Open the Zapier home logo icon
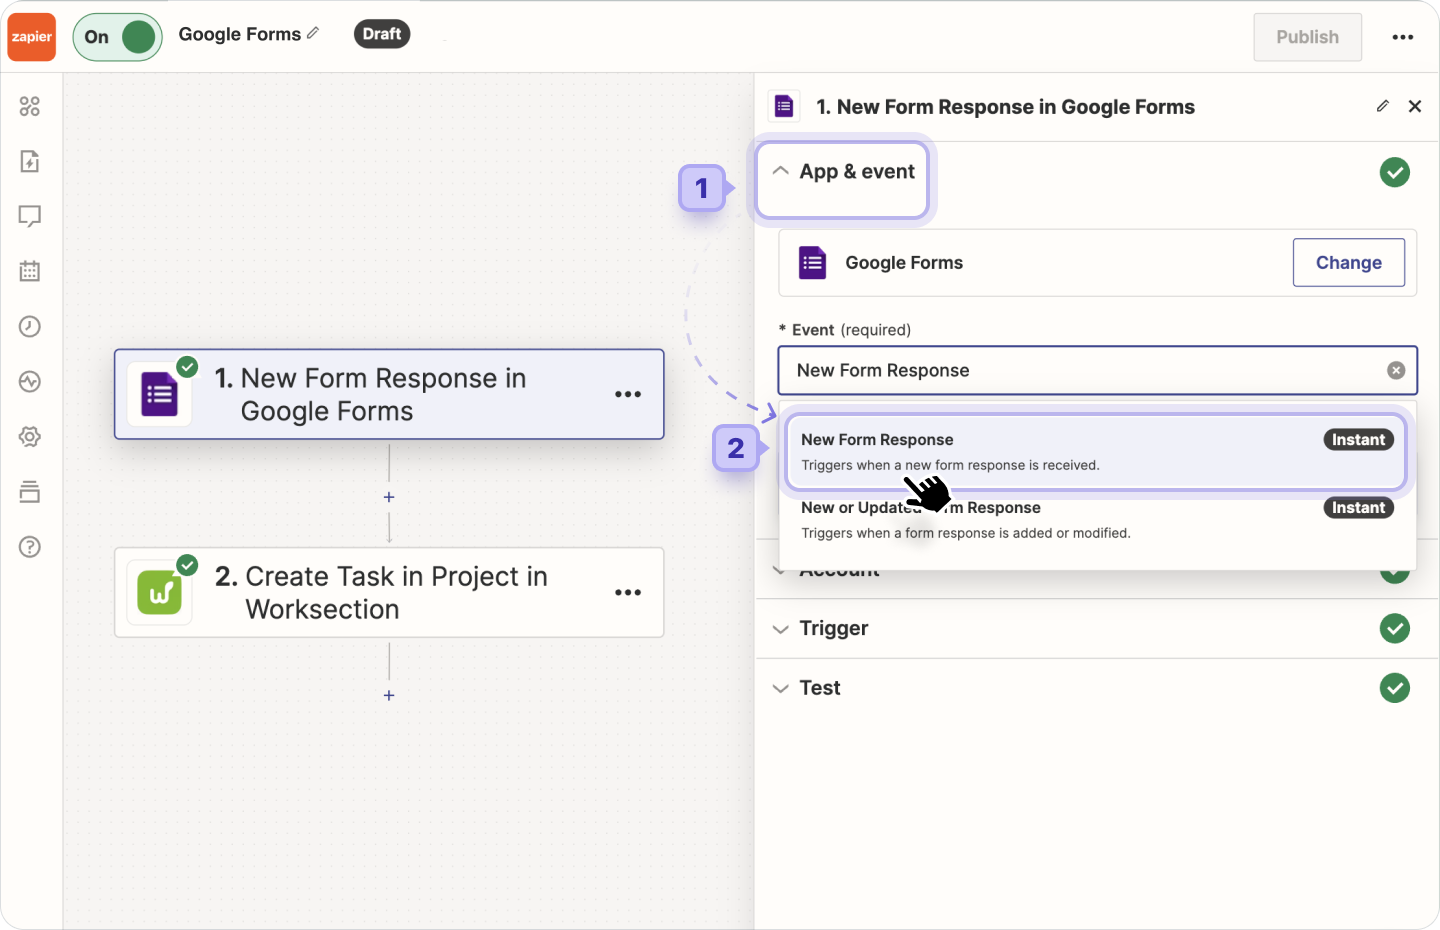This screenshot has width=1440, height=930. 31,36
